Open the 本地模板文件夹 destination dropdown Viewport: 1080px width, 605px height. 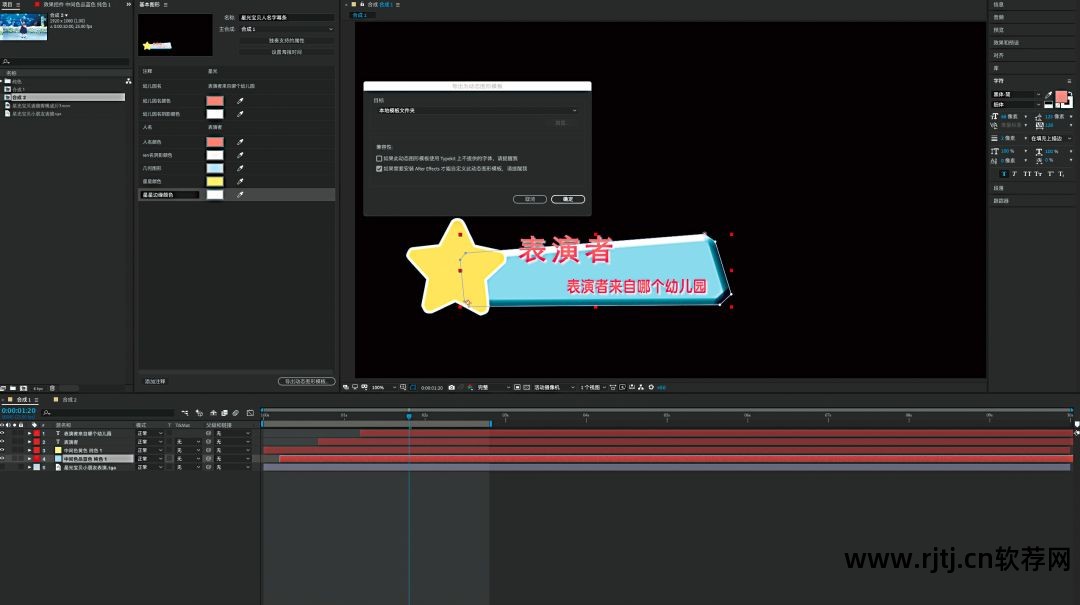476,110
